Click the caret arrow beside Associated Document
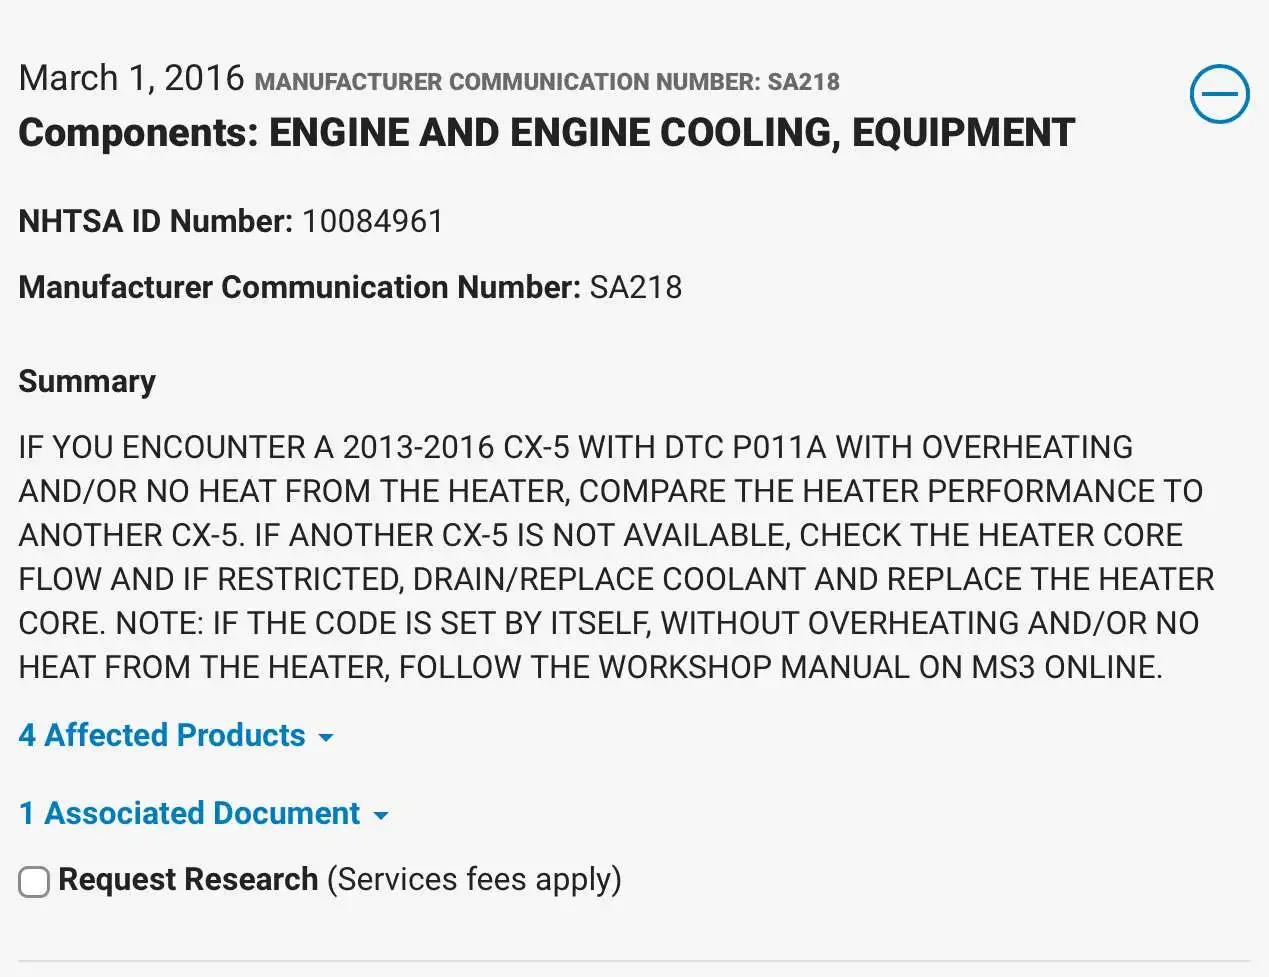Screen dimensions: 1269x977 pyautogui.click(x=381, y=816)
